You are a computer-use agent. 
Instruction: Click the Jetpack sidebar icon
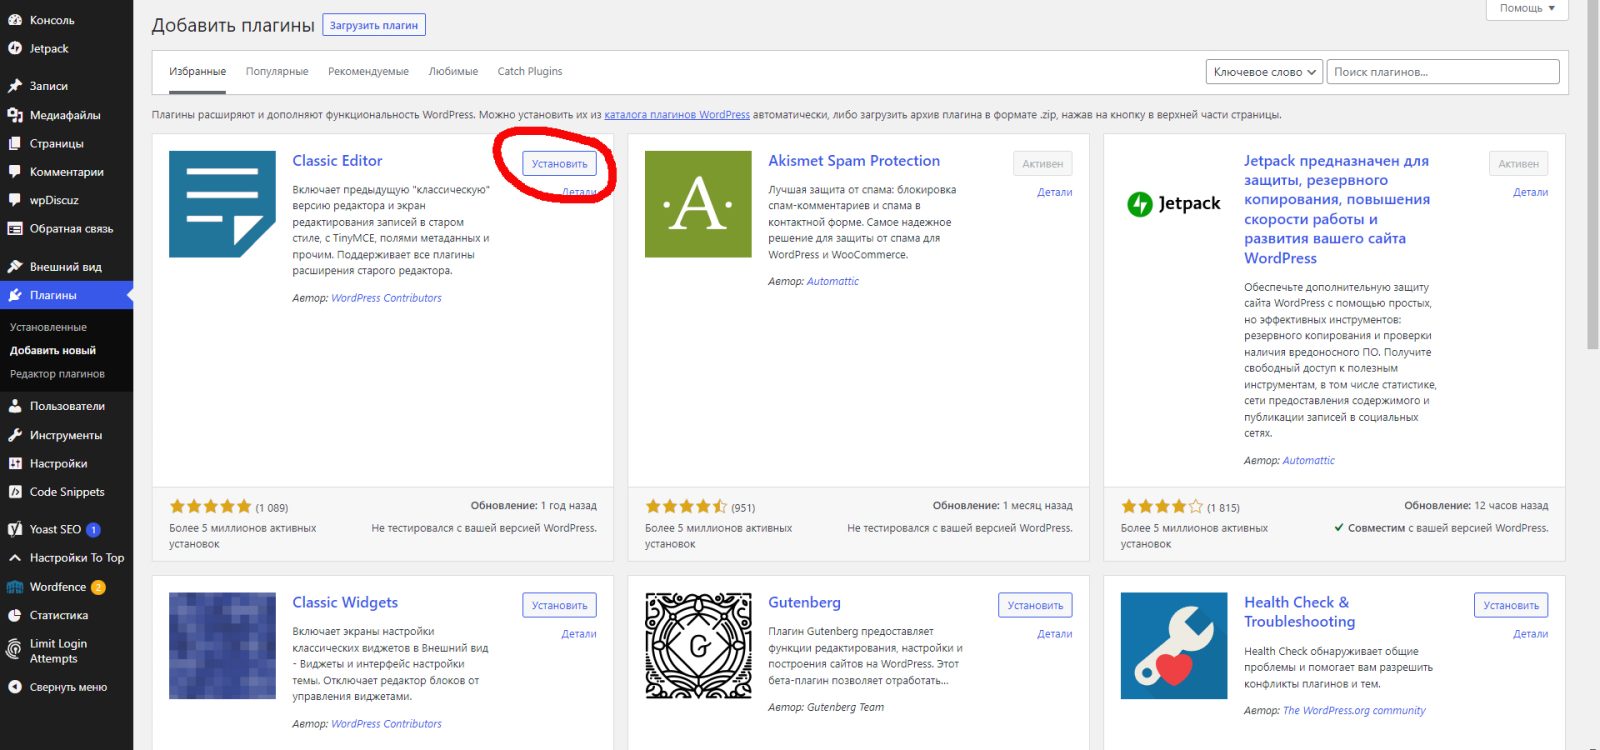pos(15,48)
